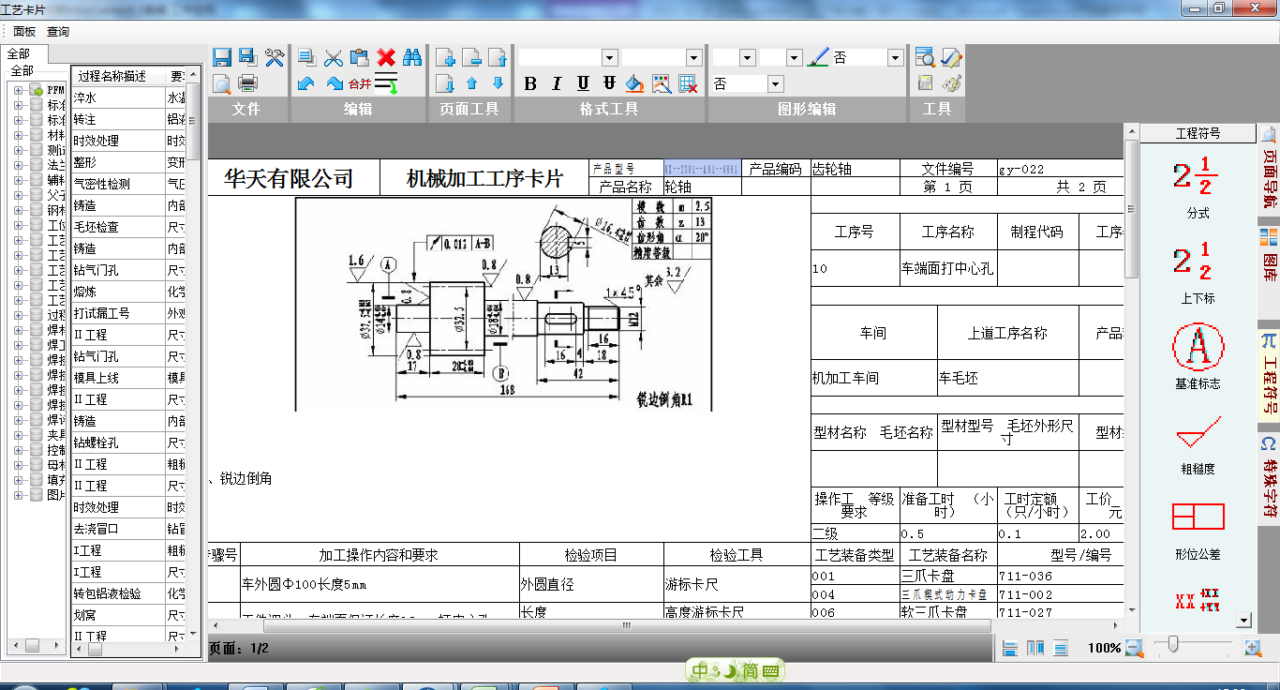Click the Save file icon
Image resolution: width=1280 pixels, height=690 pixels.
(x=222, y=58)
